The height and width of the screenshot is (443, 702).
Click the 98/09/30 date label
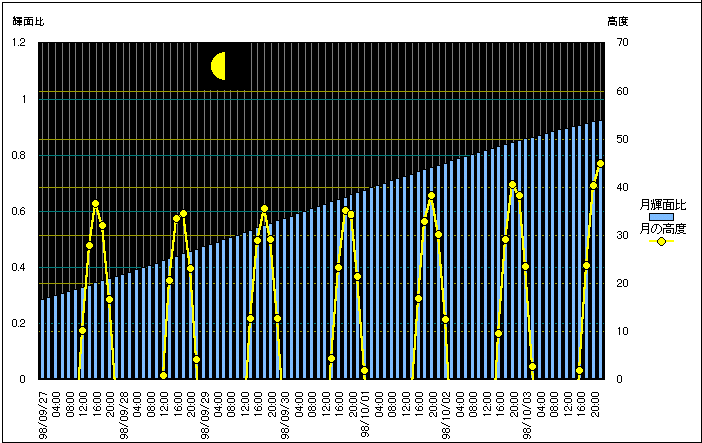click(x=286, y=411)
